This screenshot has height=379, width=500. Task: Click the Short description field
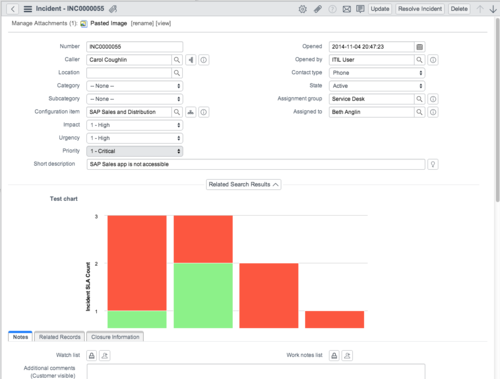coord(256,164)
